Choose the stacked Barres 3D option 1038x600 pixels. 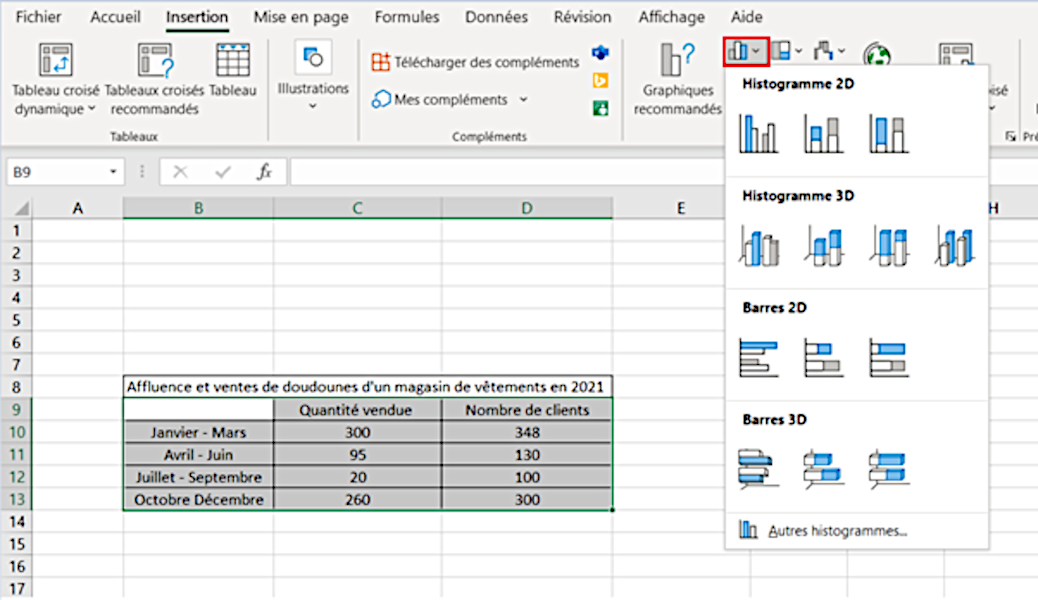[822, 465]
